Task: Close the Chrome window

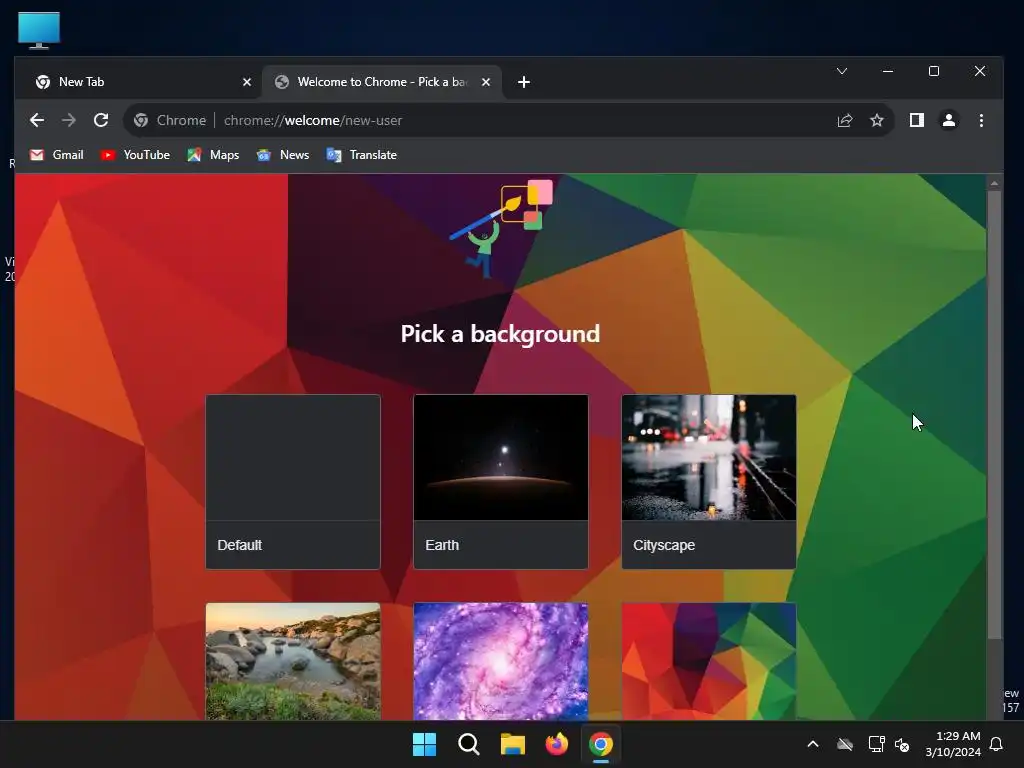Action: pyautogui.click(x=980, y=71)
